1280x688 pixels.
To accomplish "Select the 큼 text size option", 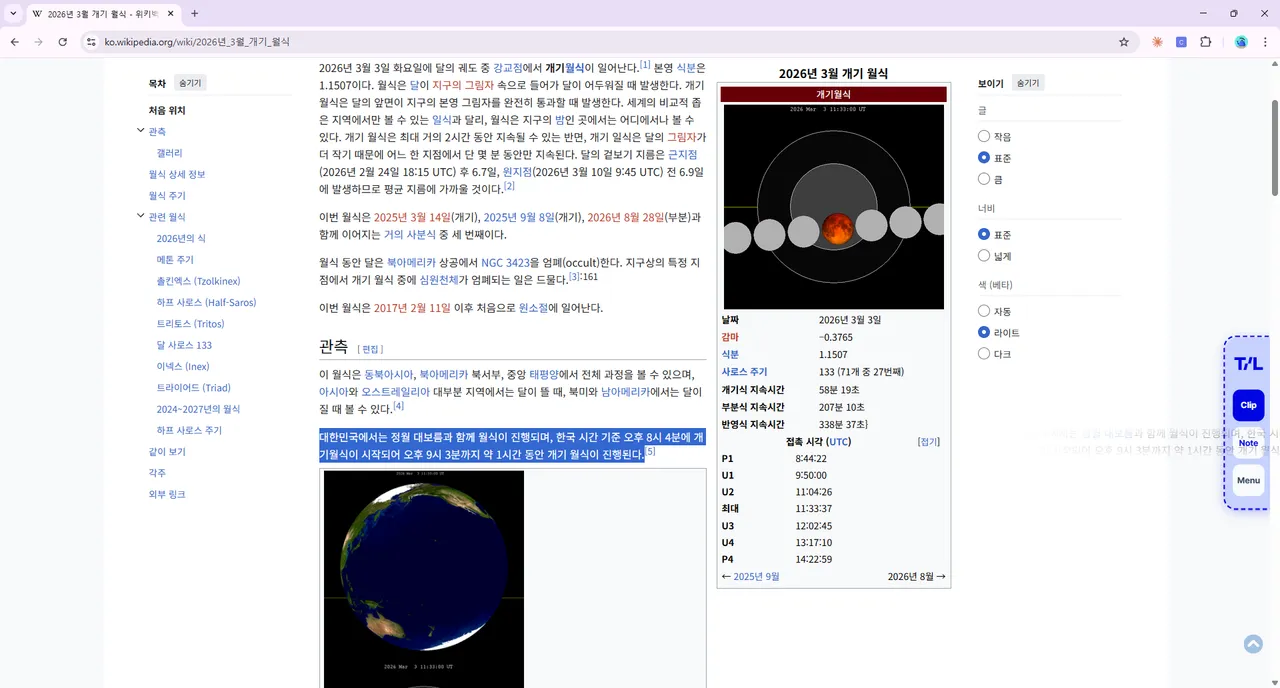I will coord(984,179).
